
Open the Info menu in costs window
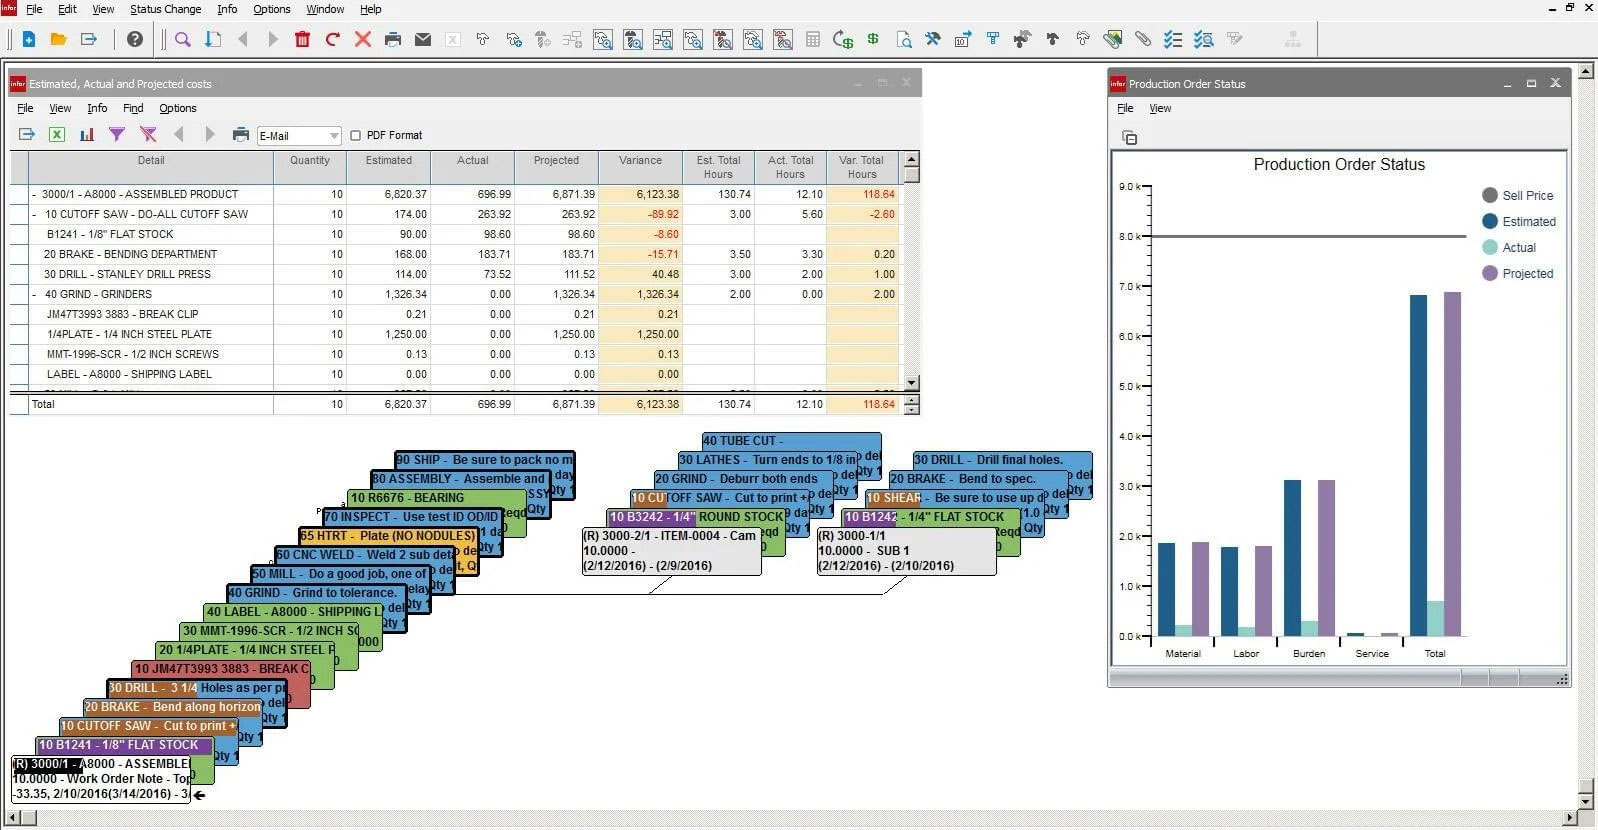97,108
